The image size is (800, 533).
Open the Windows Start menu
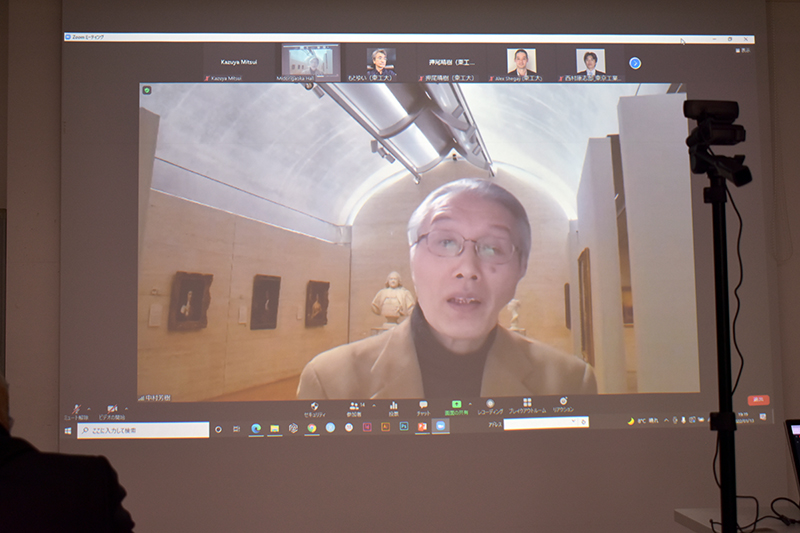68,431
